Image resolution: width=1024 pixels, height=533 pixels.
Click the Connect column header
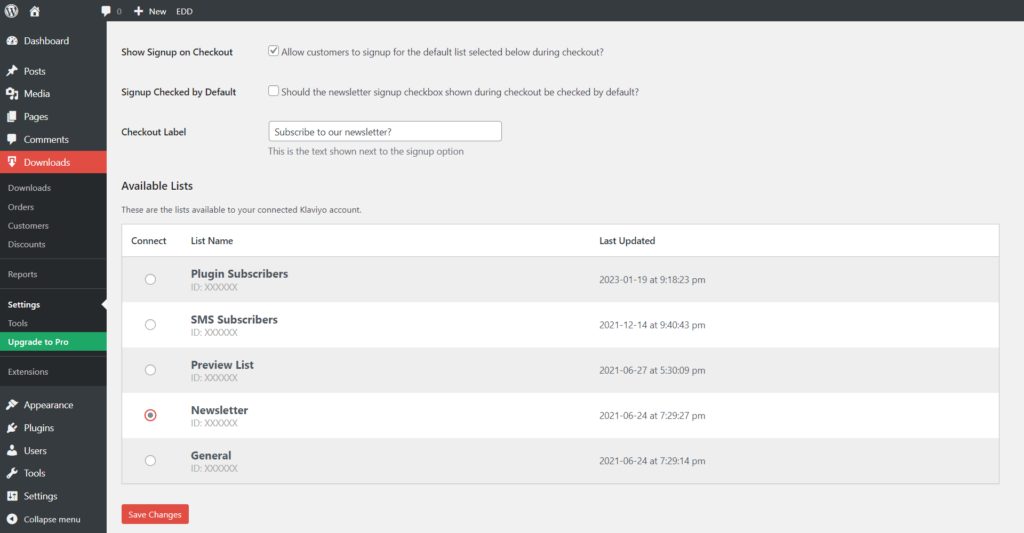pos(149,240)
